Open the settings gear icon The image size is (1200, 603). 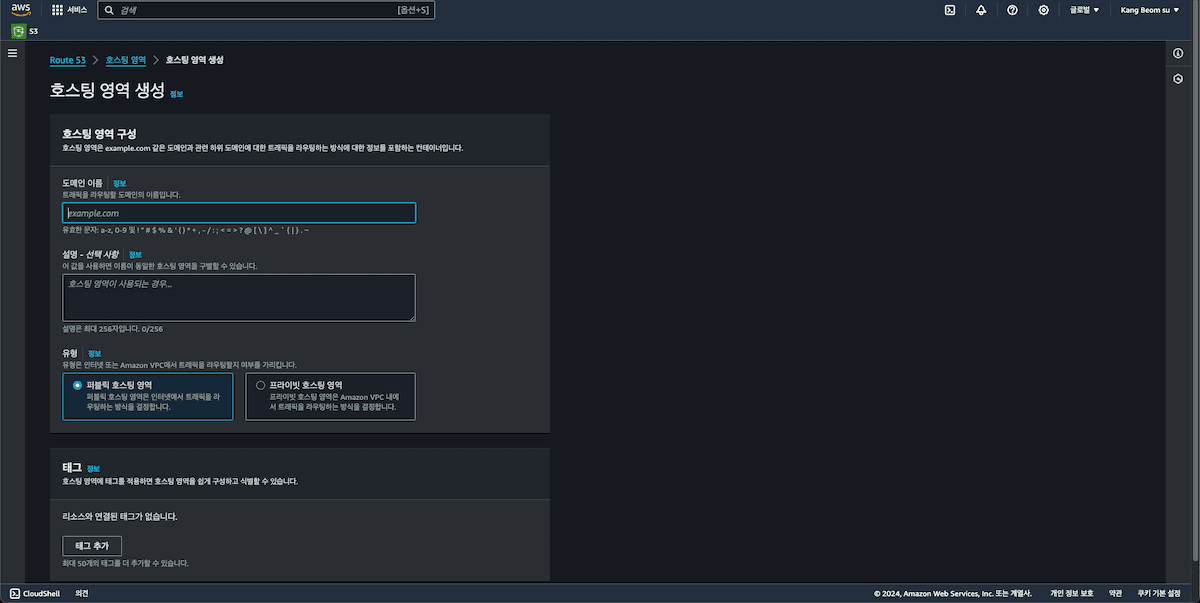(1043, 10)
